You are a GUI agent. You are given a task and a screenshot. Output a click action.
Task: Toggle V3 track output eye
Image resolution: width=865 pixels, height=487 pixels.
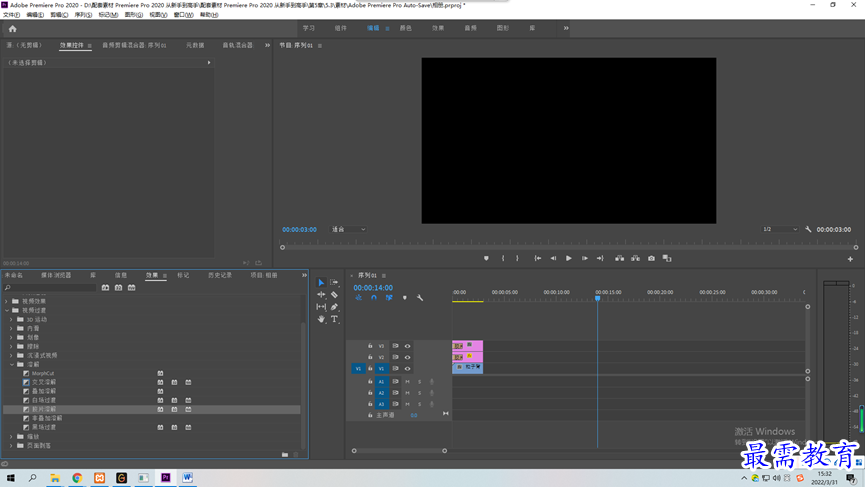point(408,346)
